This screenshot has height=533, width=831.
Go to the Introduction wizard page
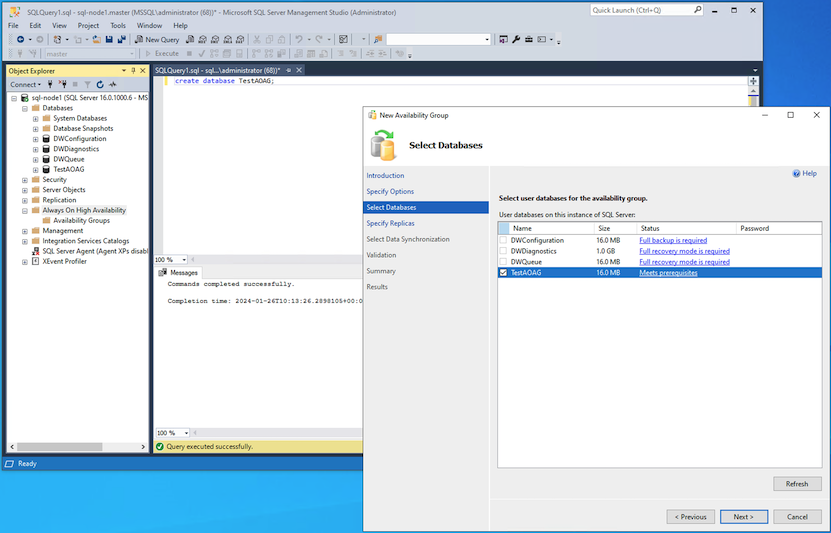pos(385,175)
